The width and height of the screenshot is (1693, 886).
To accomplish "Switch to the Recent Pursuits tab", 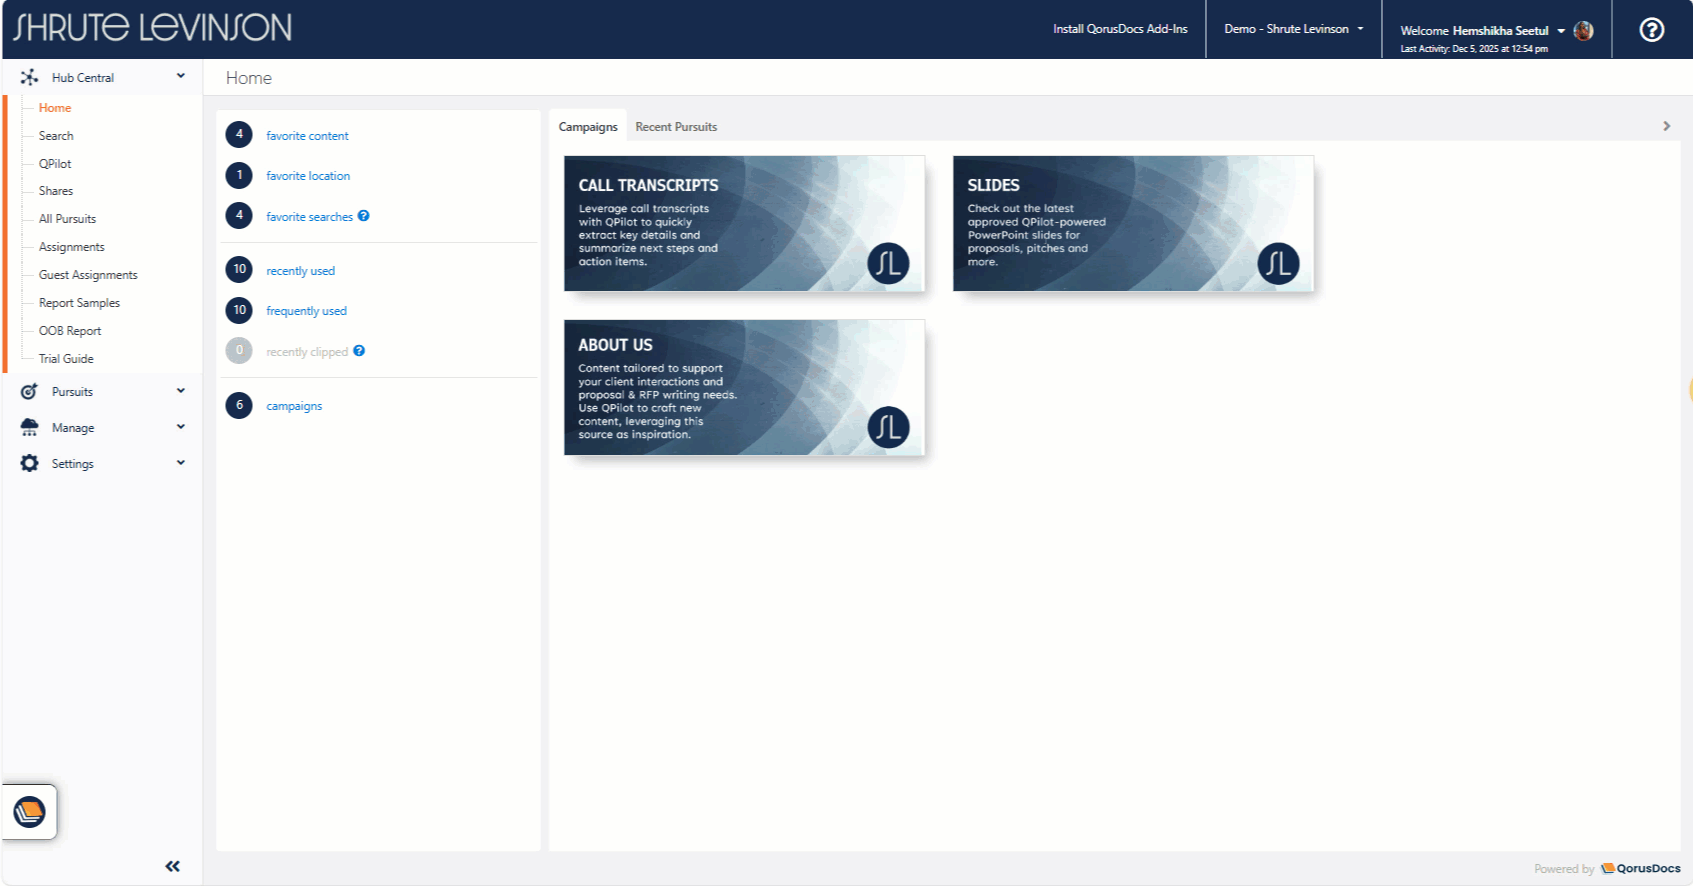I will pos(676,127).
